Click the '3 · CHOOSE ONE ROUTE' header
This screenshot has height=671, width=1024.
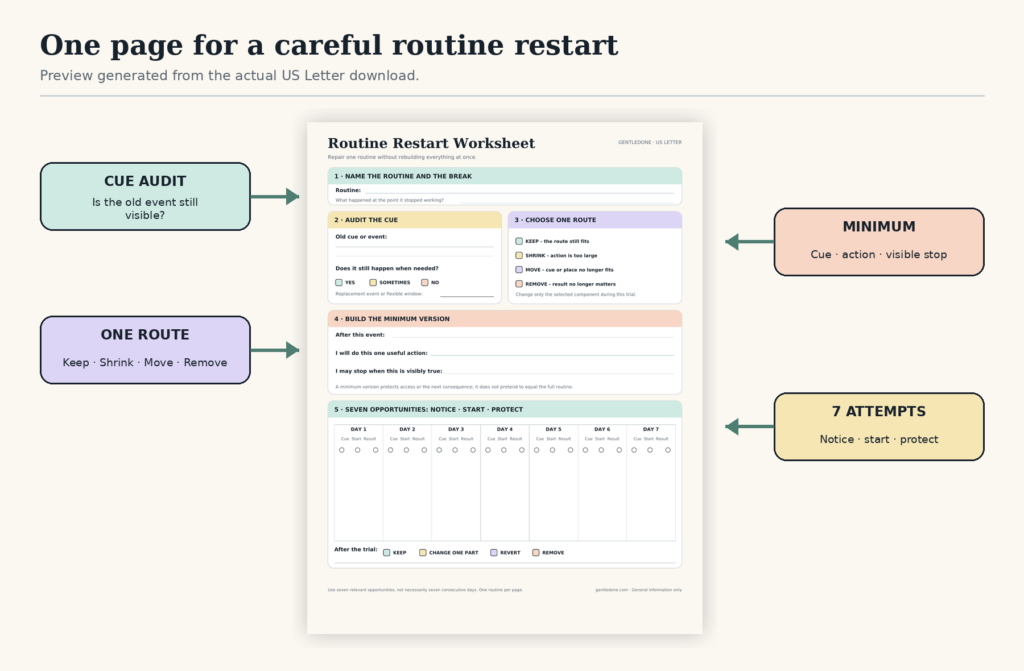595,220
